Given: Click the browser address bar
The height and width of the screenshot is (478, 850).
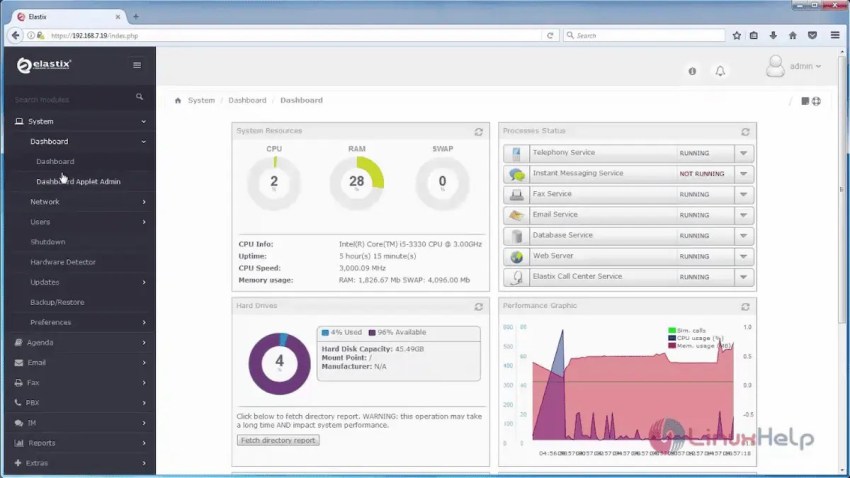Looking at the screenshot, I should pyautogui.click(x=295, y=35).
